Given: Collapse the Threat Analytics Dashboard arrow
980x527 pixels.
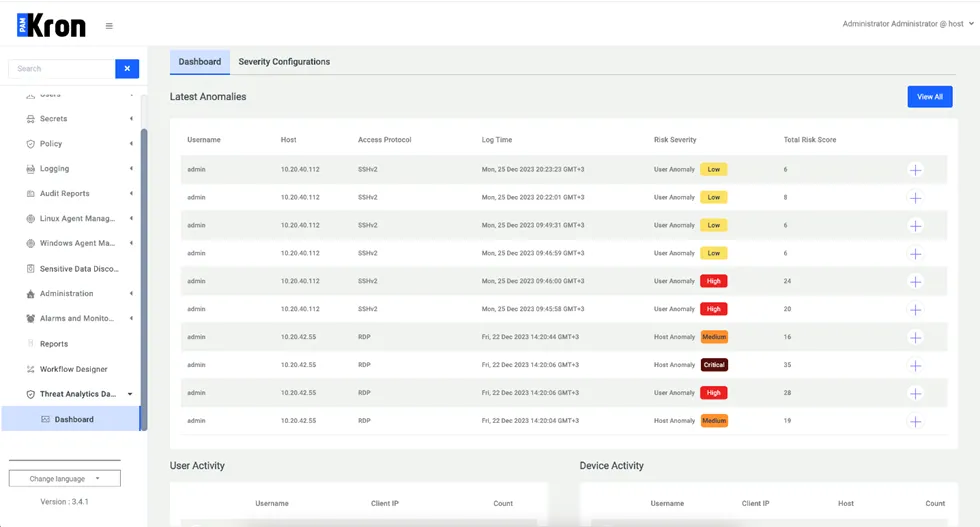Looking at the screenshot, I should 130,394.
